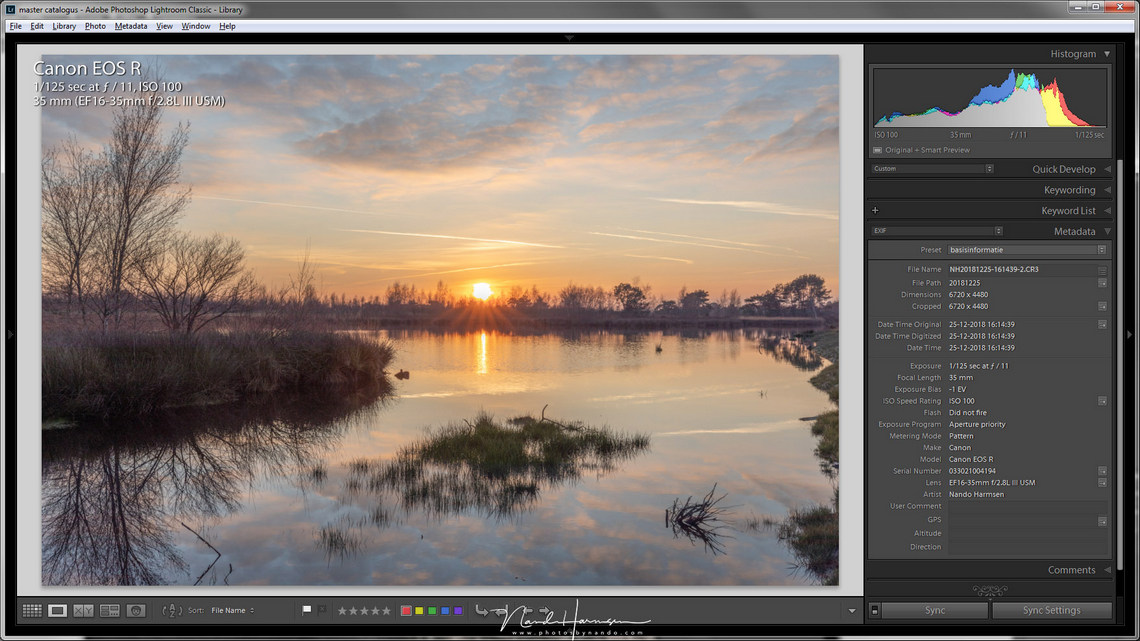Hide the right panel group
The image size is (1140, 641).
click(x=1130, y=334)
